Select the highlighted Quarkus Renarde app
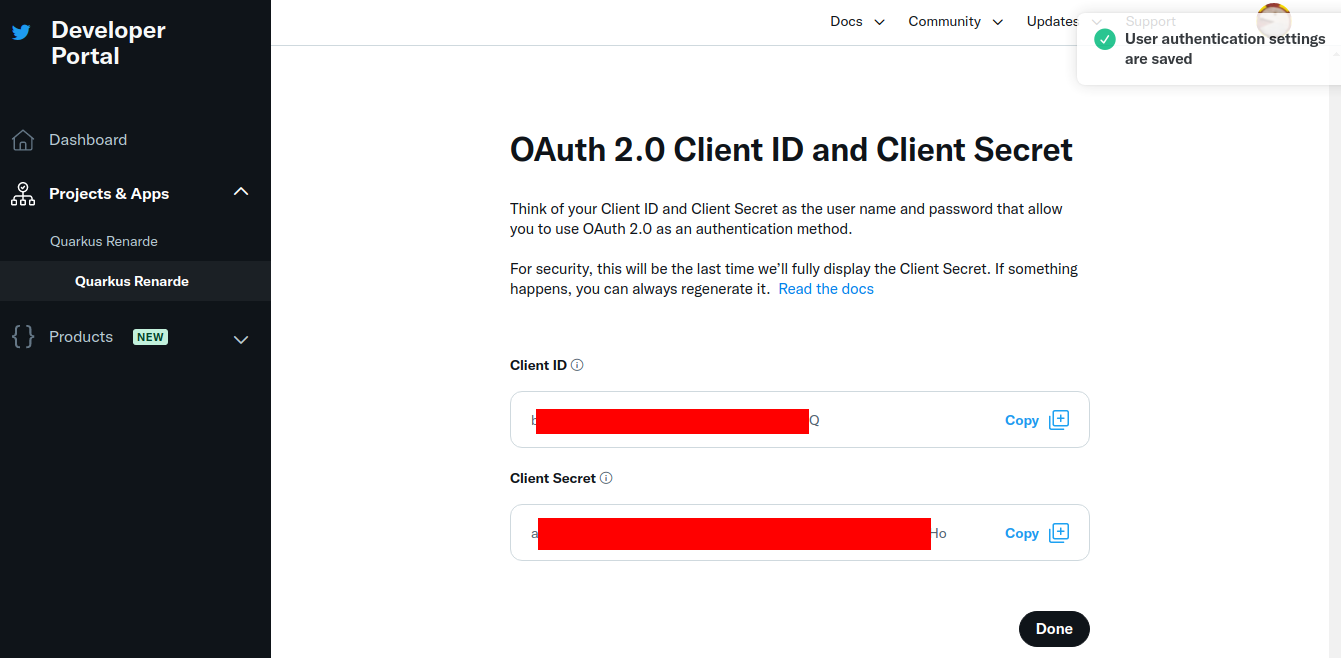 [x=132, y=281]
